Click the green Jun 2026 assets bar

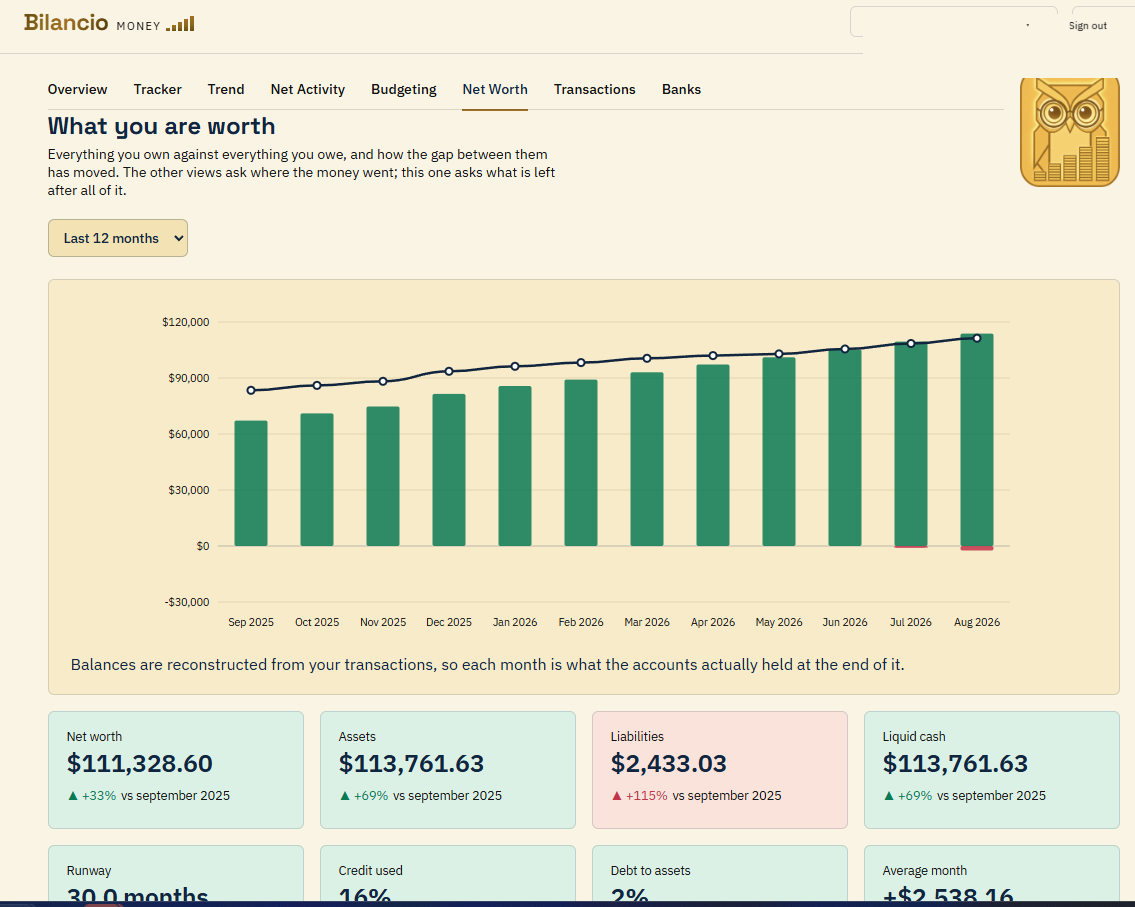click(x=845, y=447)
